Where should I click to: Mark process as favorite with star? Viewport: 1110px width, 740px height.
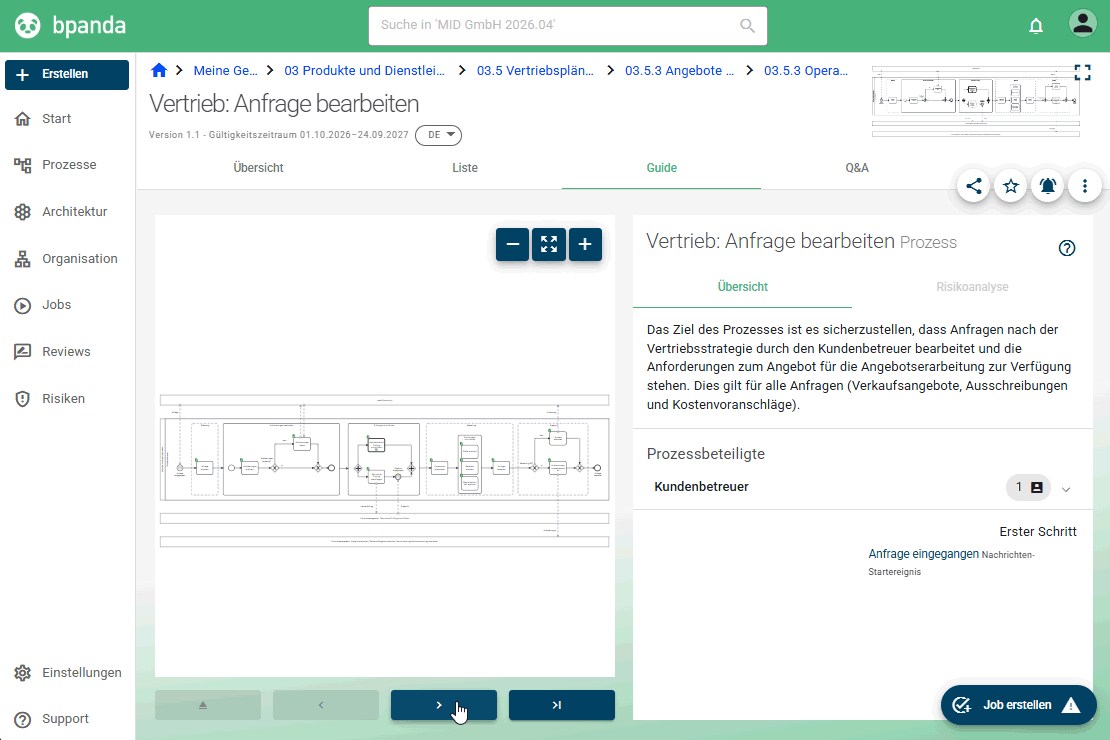click(1011, 186)
